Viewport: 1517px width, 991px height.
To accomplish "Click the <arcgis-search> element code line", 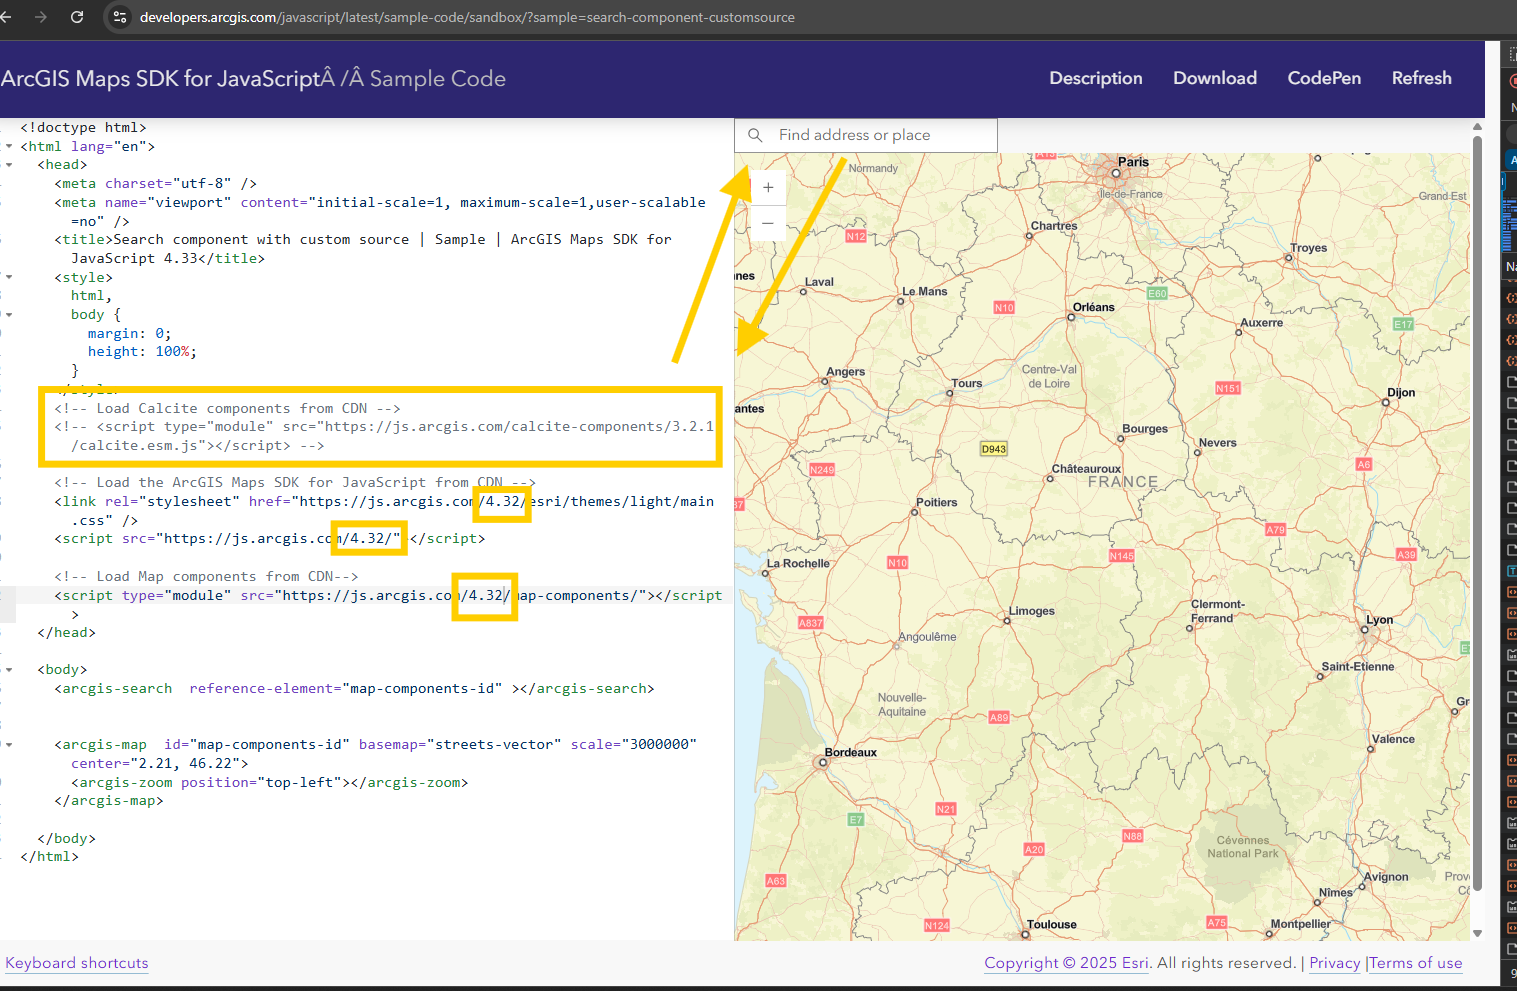I will pyautogui.click(x=354, y=689).
